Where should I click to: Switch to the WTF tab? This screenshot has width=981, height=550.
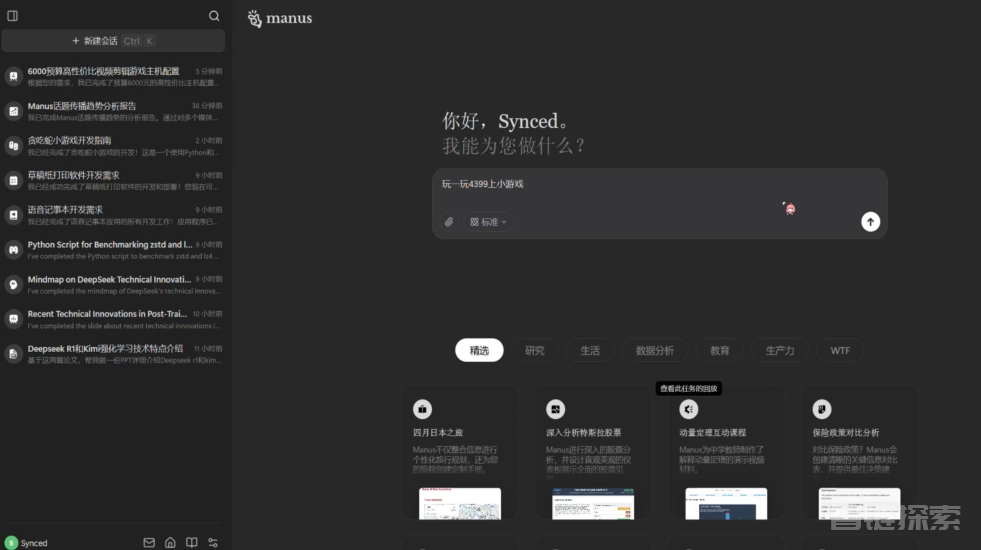(840, 350)
